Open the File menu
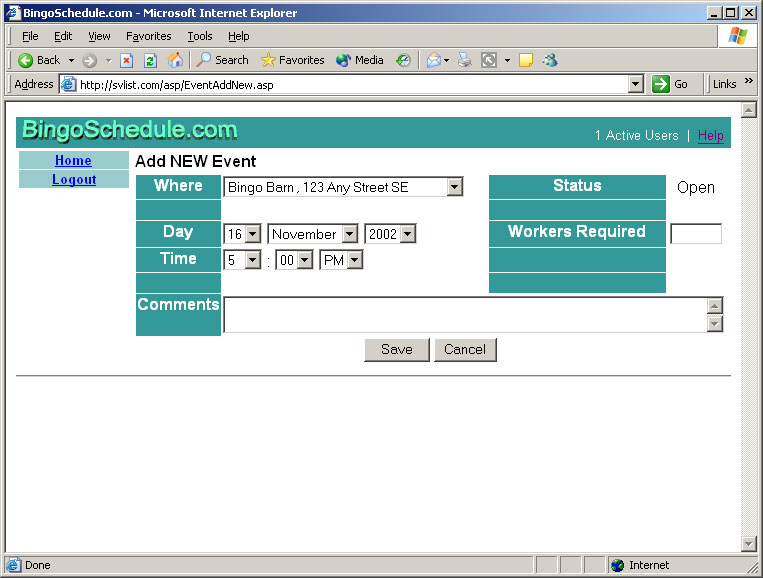763x578 pixels. (30, 36)
